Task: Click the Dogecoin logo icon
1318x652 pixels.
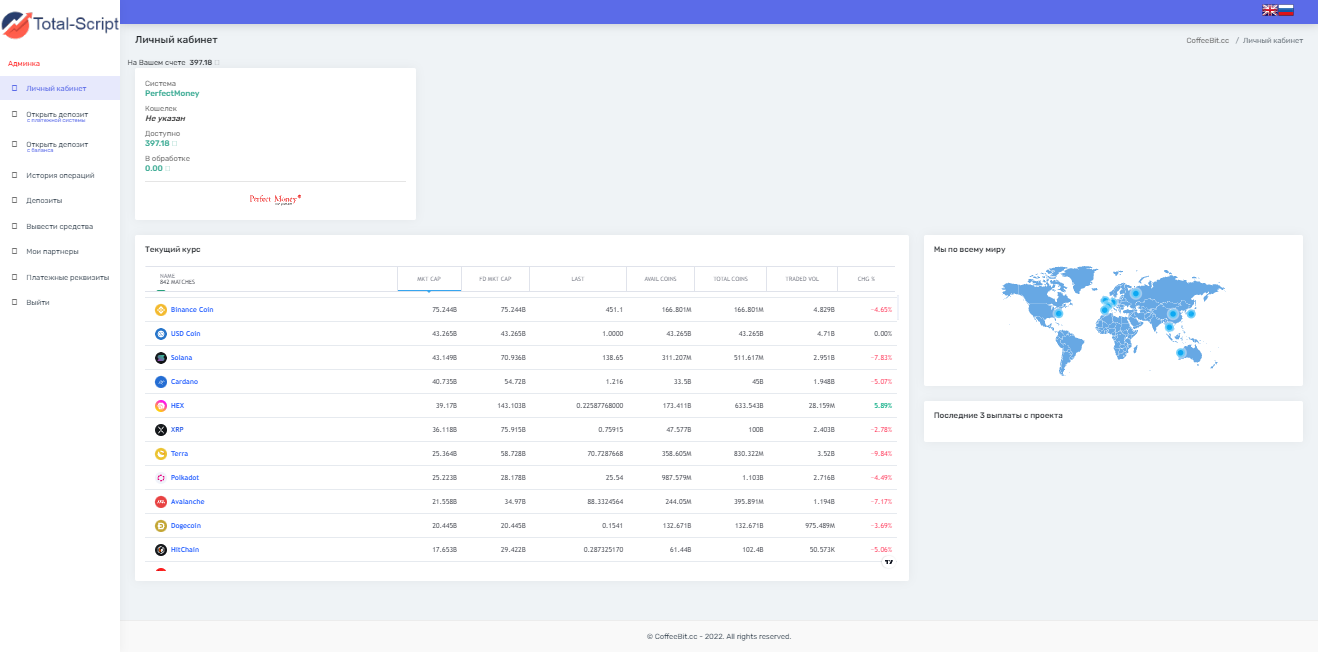Action: (160, 526)
